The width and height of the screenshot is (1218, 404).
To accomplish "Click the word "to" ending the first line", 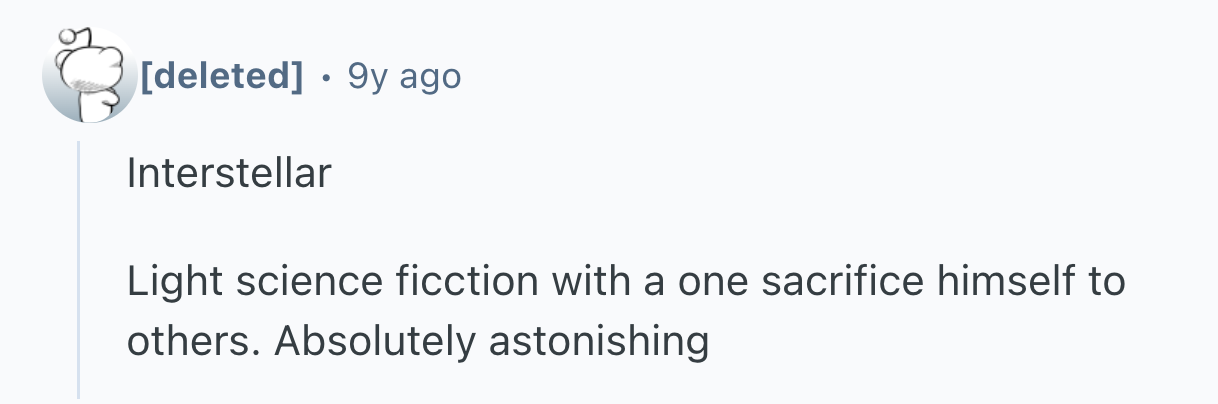I will click(x=1106, y=282).
